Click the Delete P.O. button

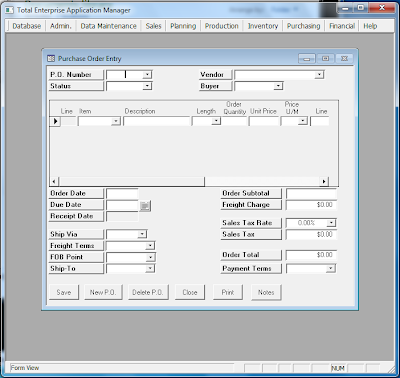[148, 292]
